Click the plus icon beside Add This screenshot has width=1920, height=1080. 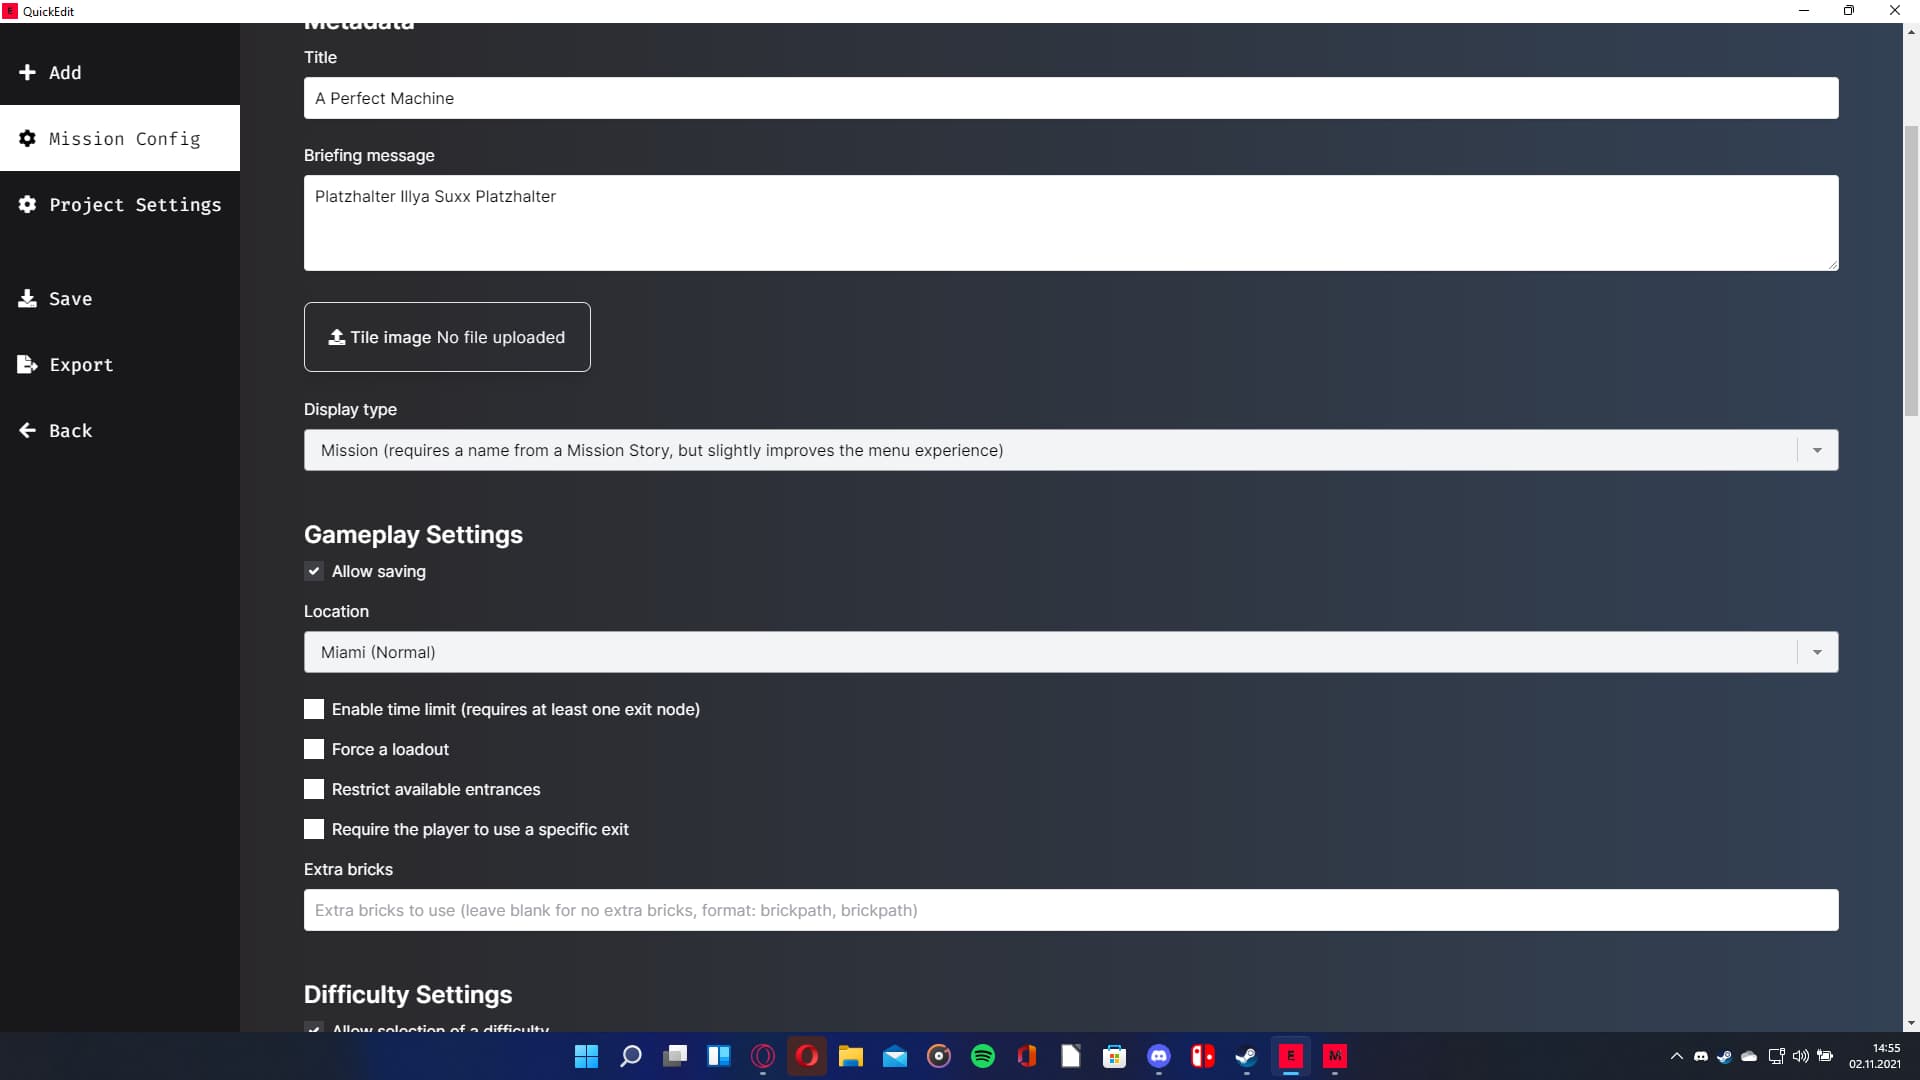click(x=27, y=72)
